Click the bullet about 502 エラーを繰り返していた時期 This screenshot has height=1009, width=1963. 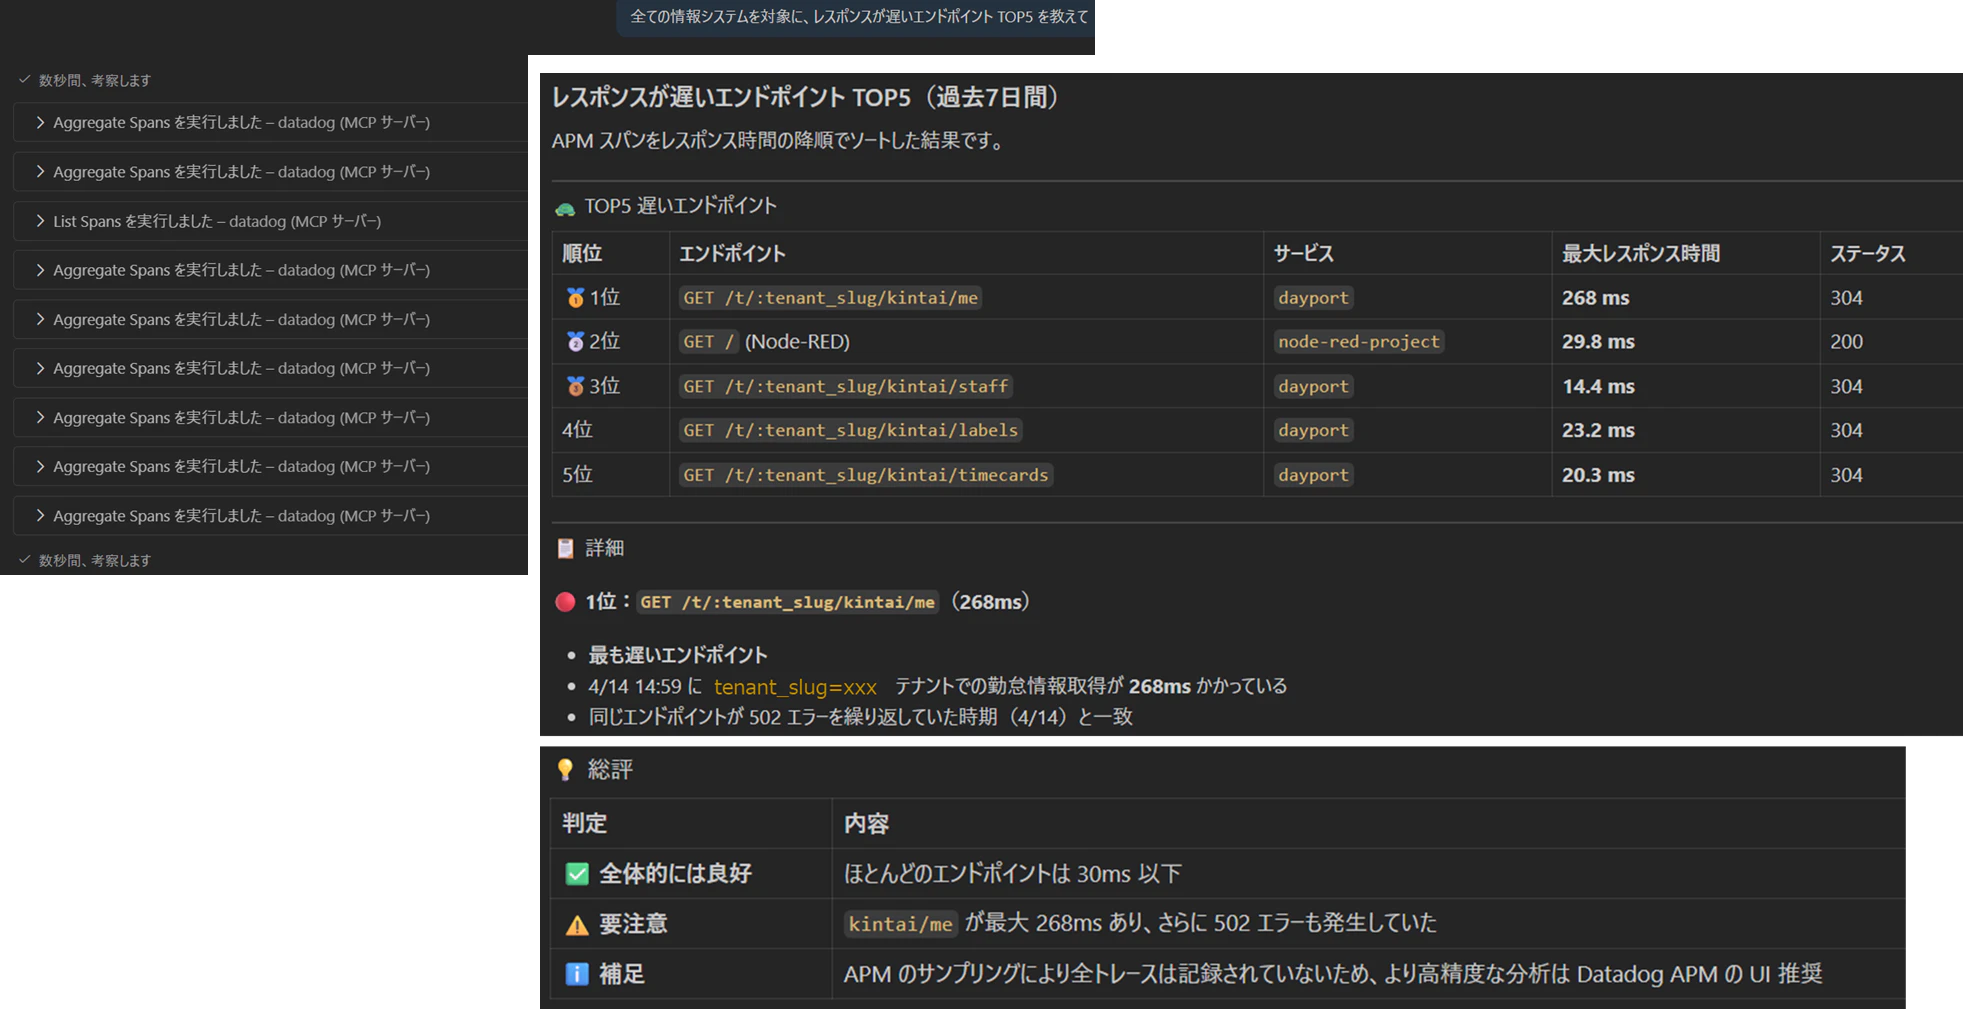(860, 717)
